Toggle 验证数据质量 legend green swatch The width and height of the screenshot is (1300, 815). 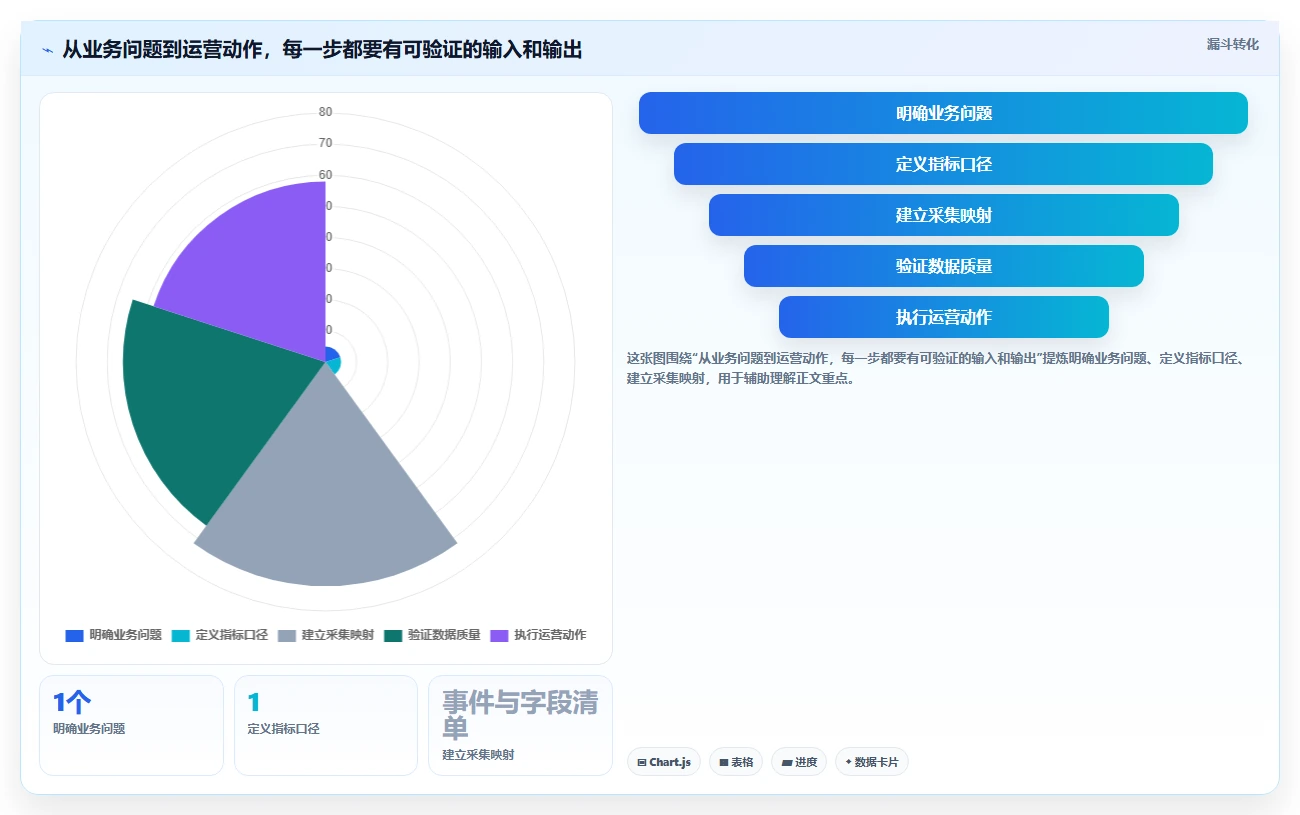coord(393,635)
